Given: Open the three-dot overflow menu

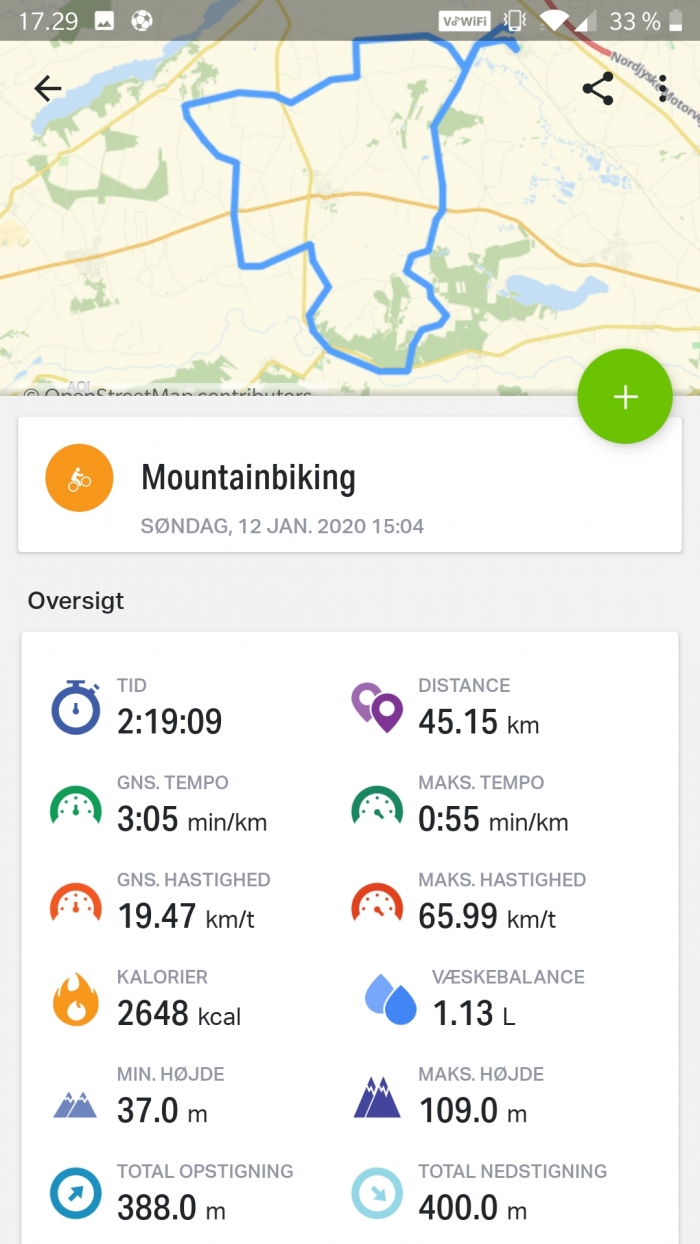Looking at the screenshot, I should 663,89.
